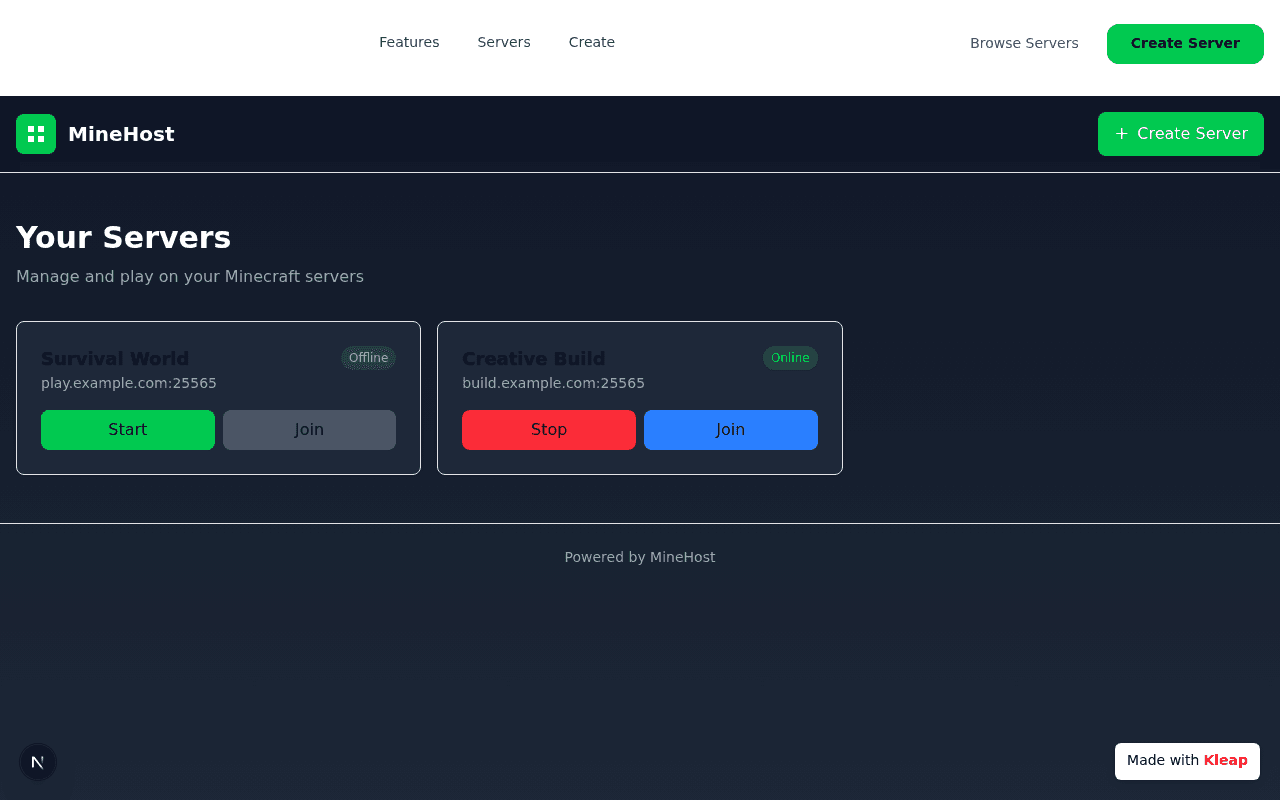
Task: Select address build.example.com:25565
Action: [553, 383]
